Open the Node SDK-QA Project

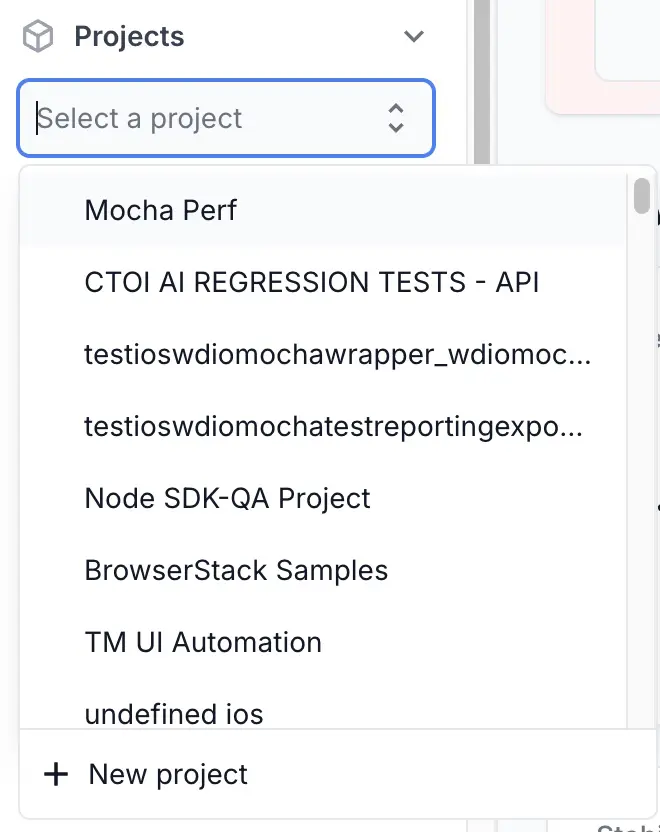click(x=227, y=498)
